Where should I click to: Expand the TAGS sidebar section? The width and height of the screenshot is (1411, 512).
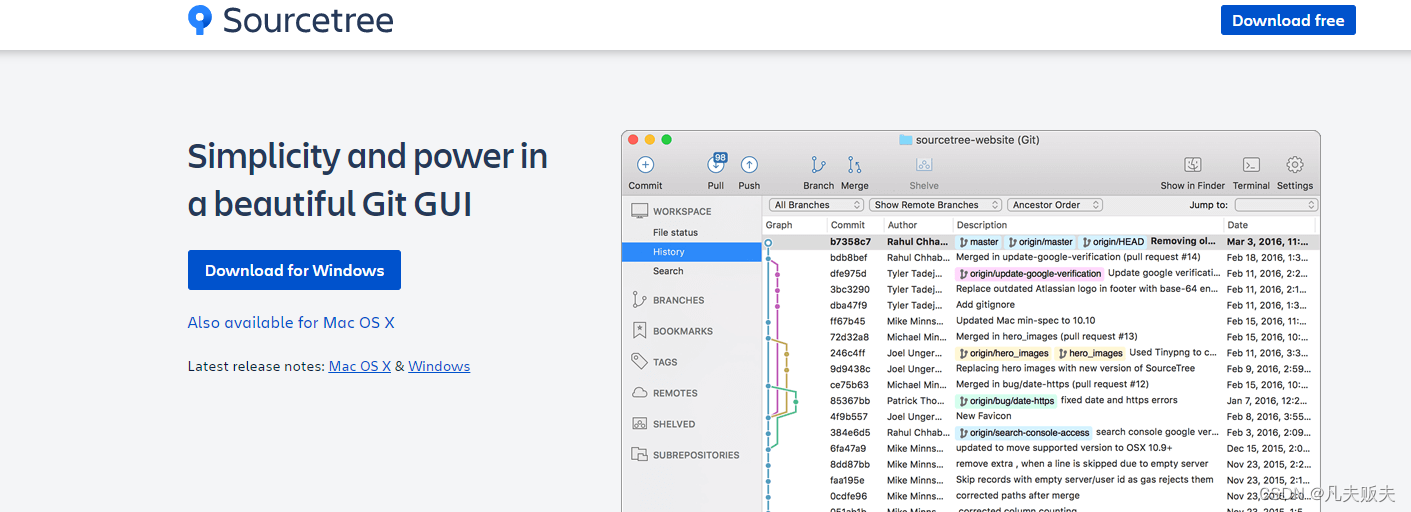(665, 362)
